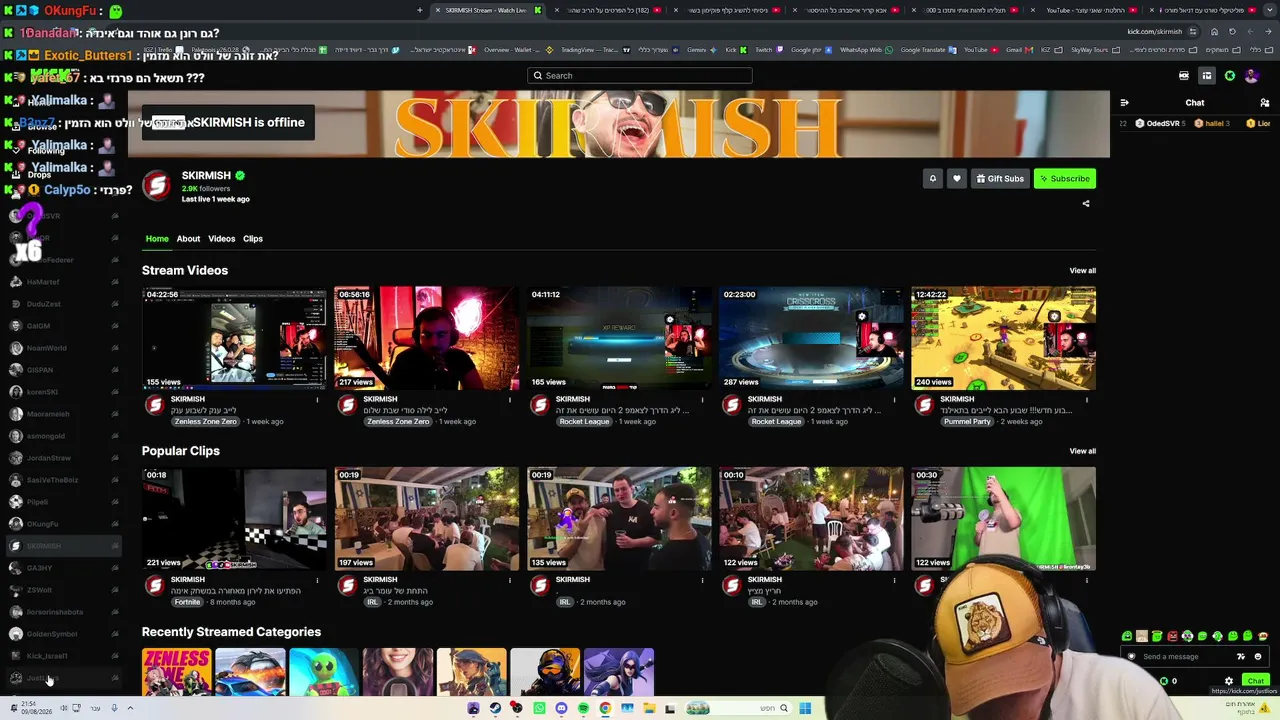The height and width of the screenshot is (720, 1280).
Task: Send message with green Chat button
Action: [1256, 681]
